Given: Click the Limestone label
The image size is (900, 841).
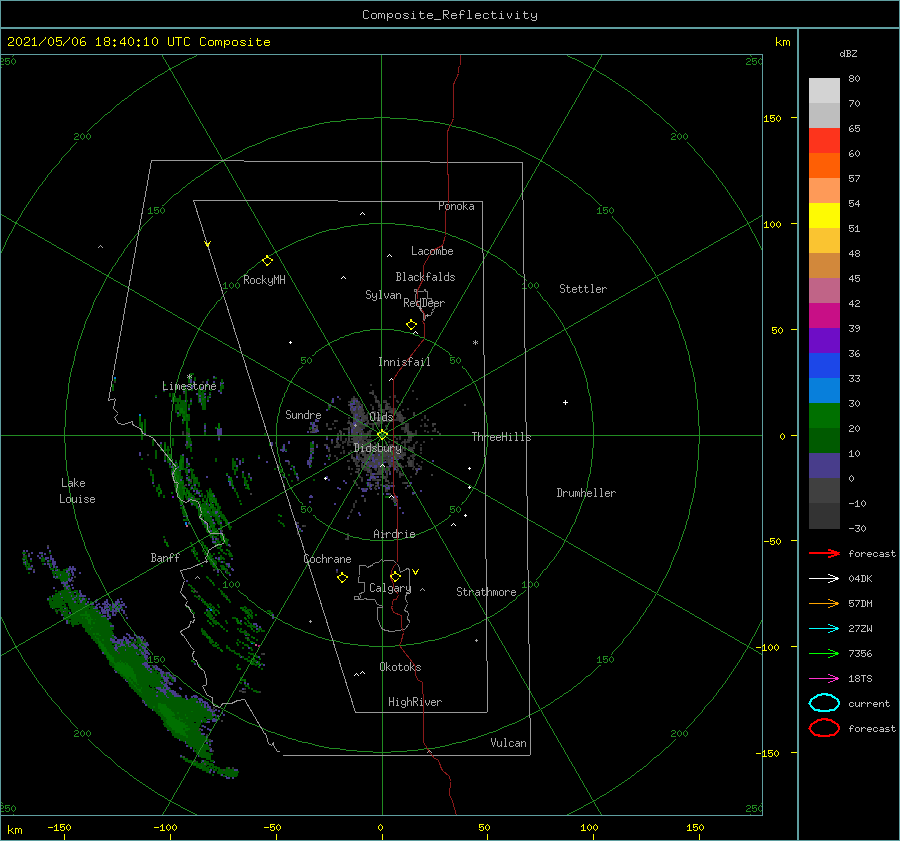Looking at the screenshot, I should coord(189,386).
